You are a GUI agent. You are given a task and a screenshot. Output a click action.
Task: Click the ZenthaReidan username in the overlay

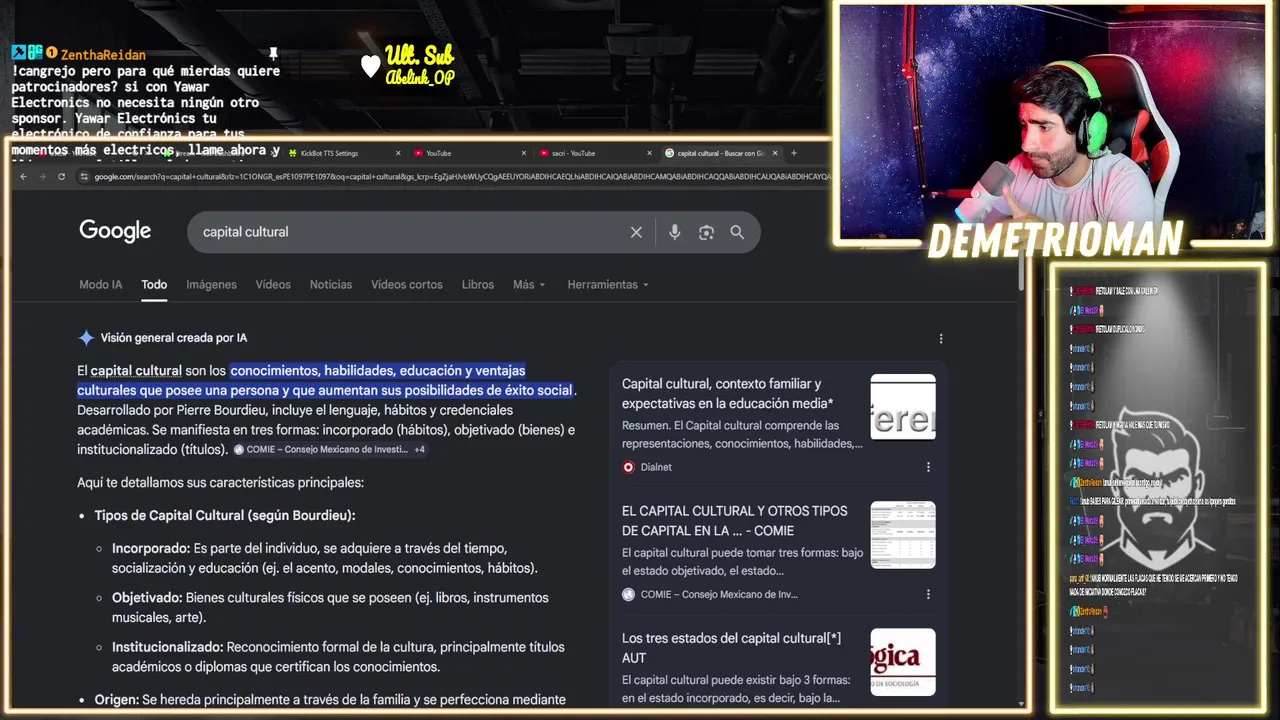[x=103, y=55]
